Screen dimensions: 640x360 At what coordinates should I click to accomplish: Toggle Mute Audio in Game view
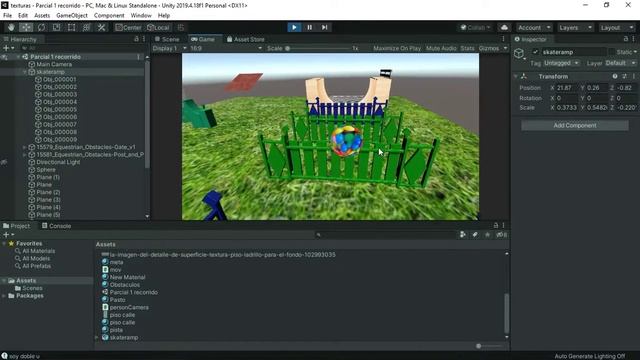(x=441, y=48)
